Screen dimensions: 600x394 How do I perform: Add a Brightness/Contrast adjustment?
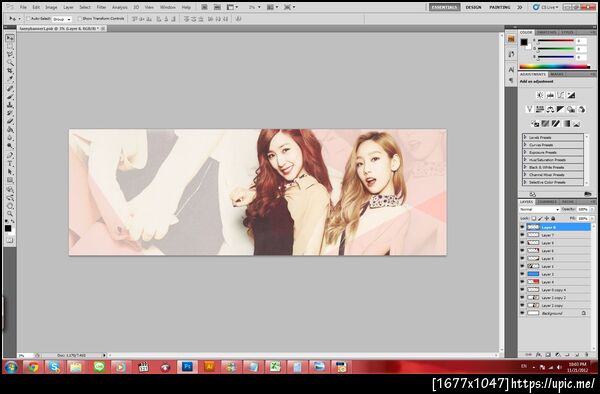540,95
